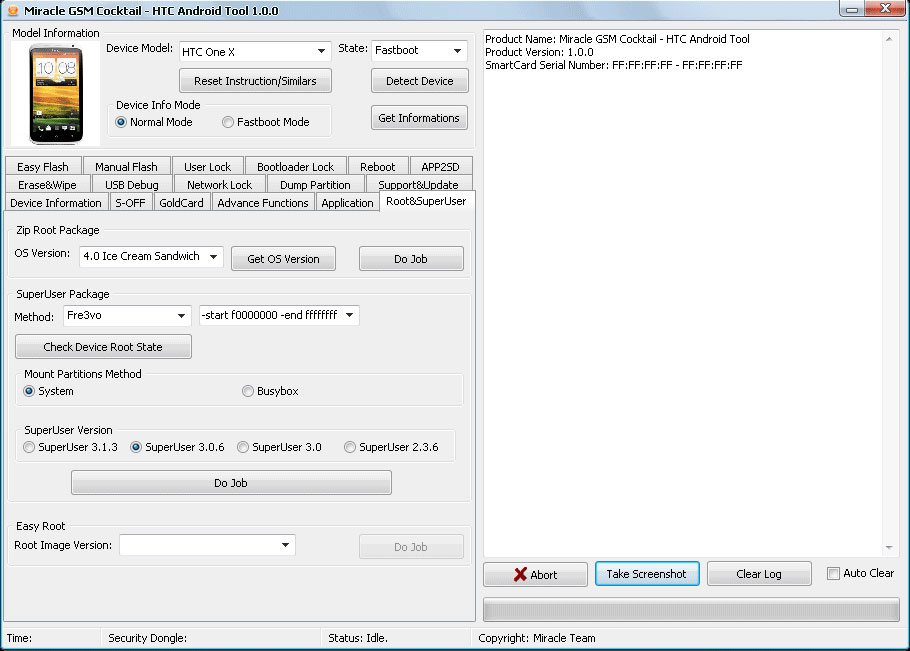Click the wide SuperUser Package Do Job button
This screenshot has height=651, width=910.
[x=231, y=483]
